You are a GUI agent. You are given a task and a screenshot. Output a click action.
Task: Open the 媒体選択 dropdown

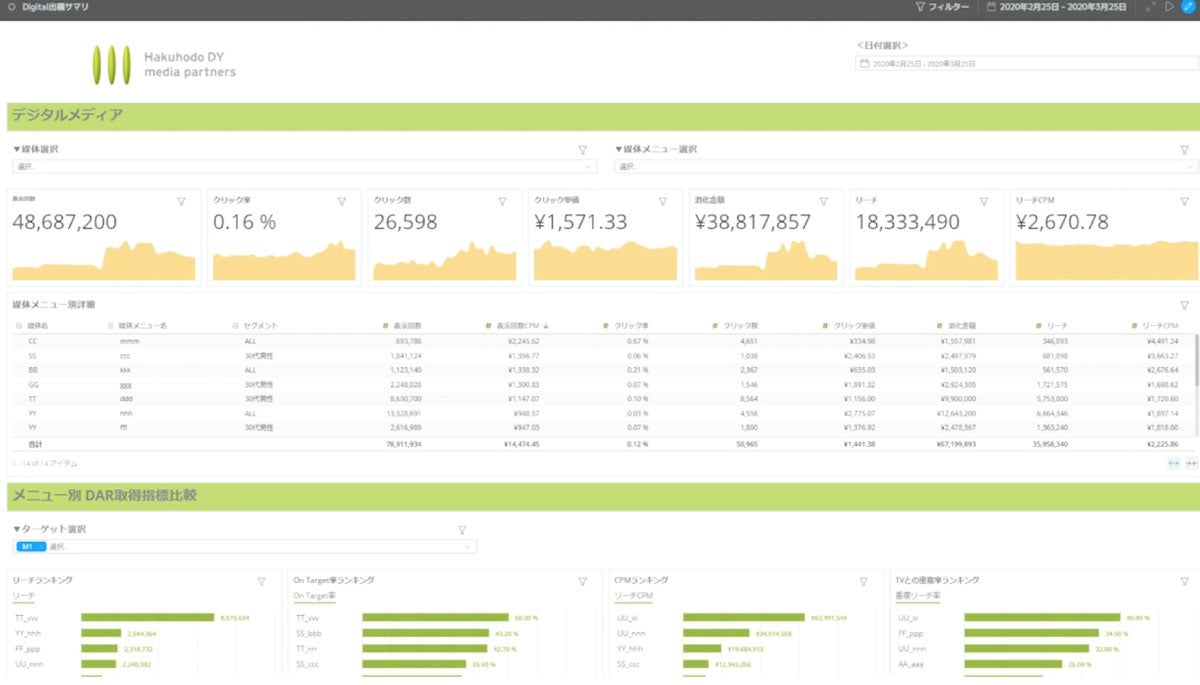[x=304, y=167]
